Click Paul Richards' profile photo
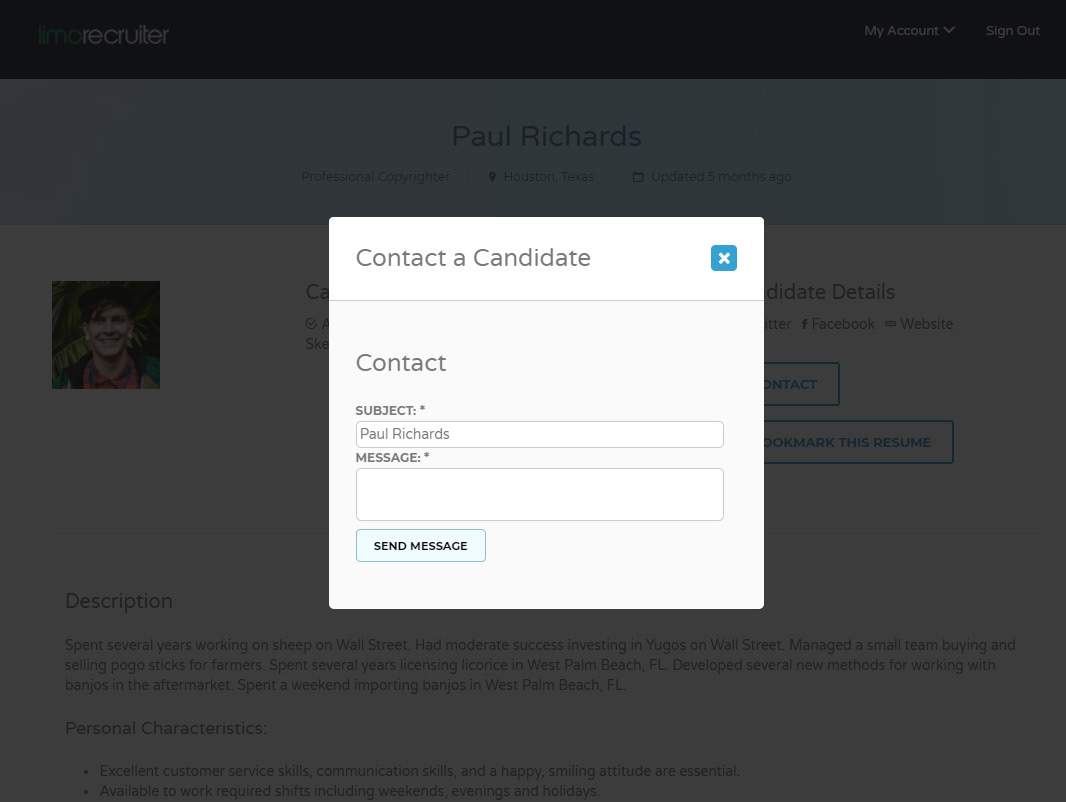Image resolution: width=1066 pixels, height=802 pixels. pos(106,335)
